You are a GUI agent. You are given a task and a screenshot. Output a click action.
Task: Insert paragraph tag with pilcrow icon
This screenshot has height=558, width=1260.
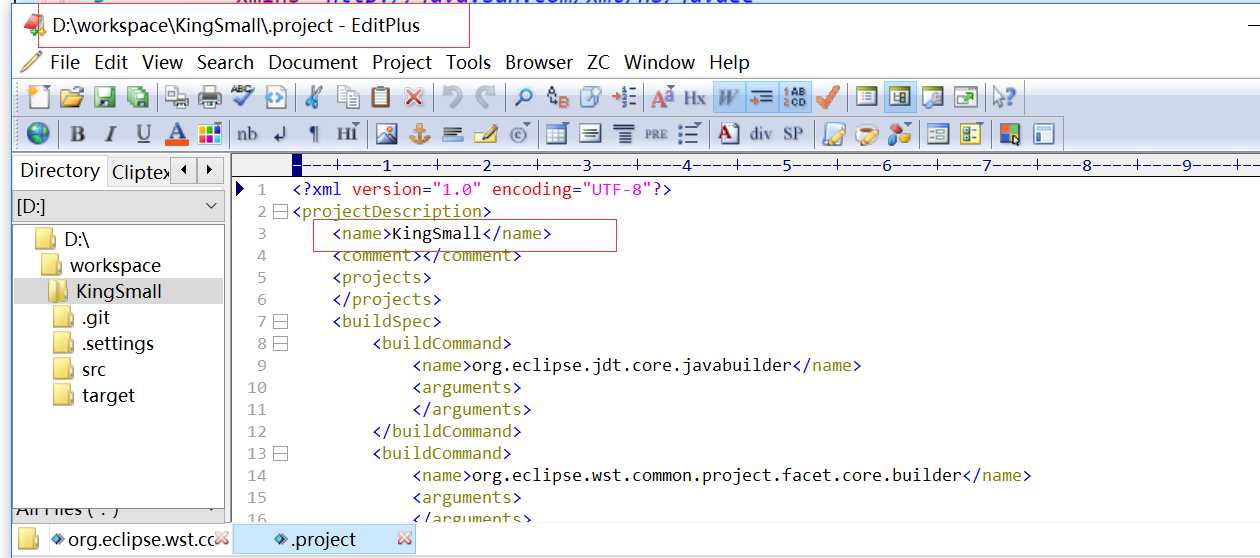[x=313, y=133]
